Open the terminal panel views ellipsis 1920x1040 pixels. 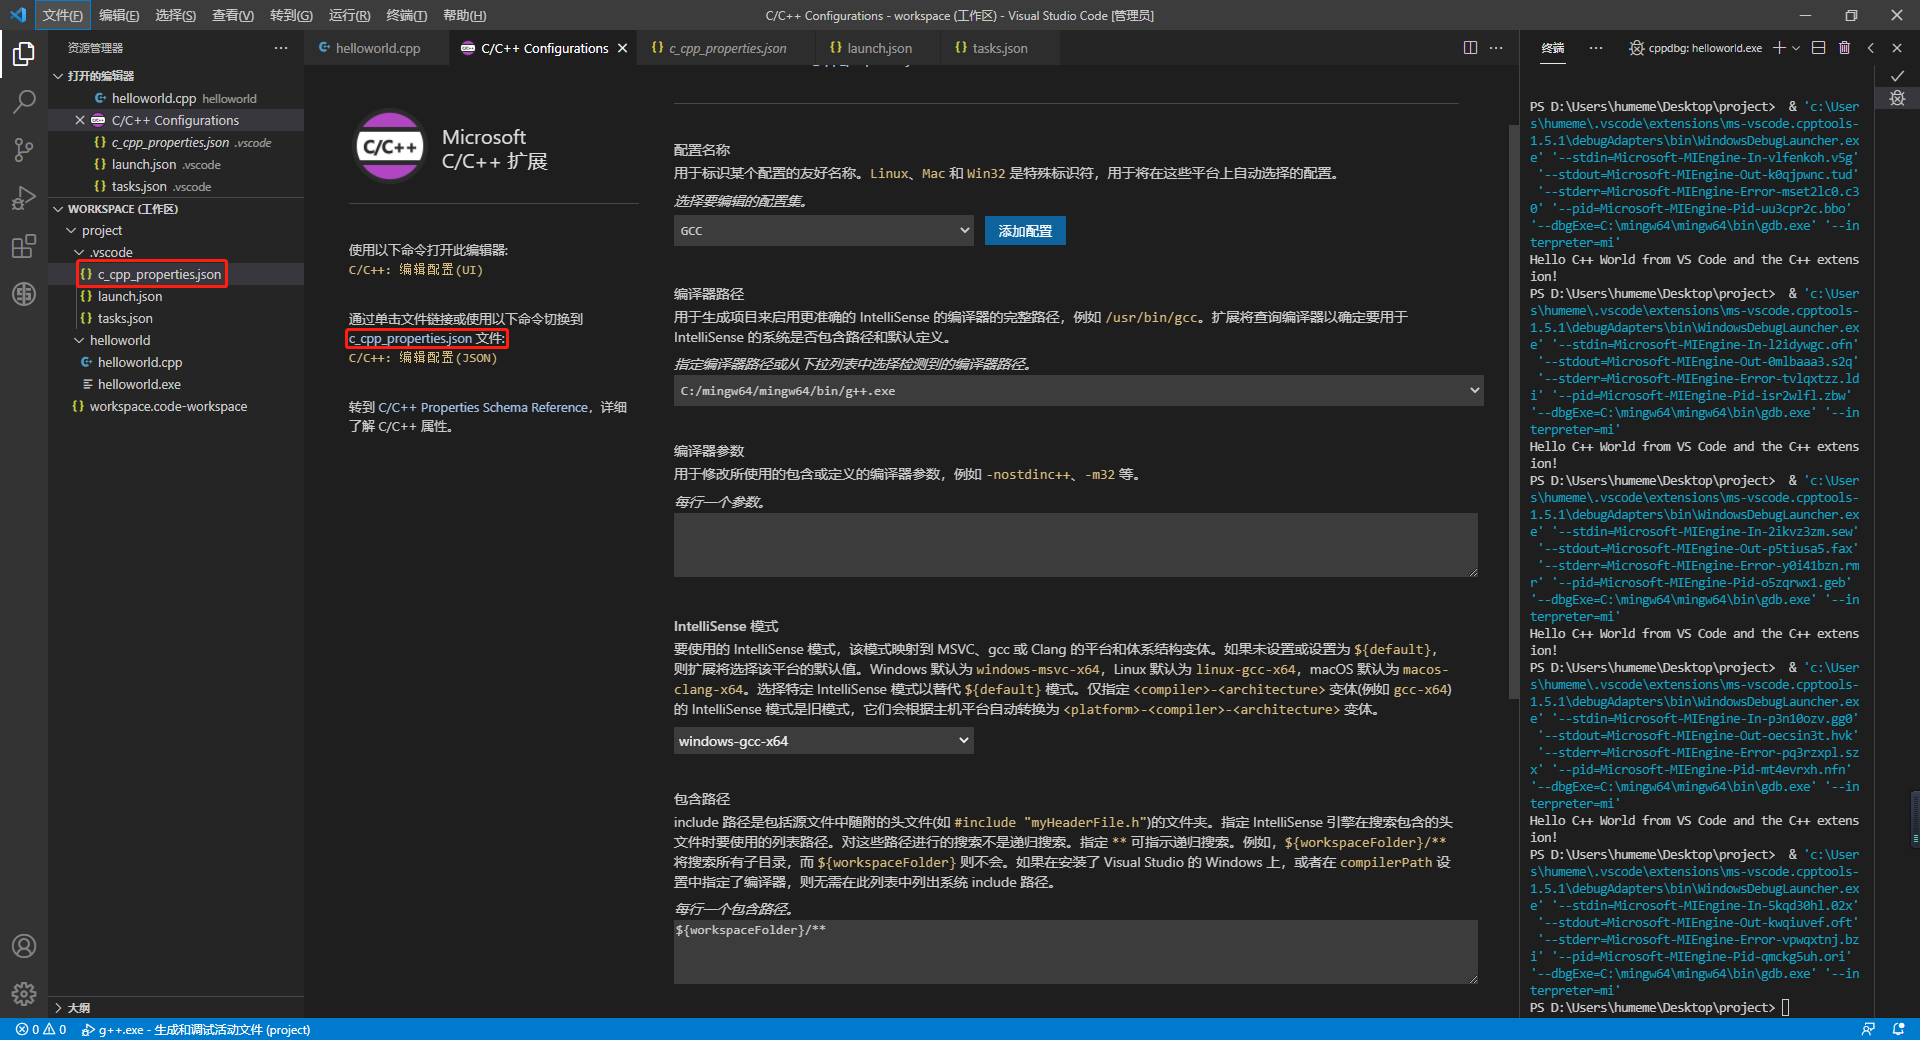pyautogui.click(x=1596, y=48)
